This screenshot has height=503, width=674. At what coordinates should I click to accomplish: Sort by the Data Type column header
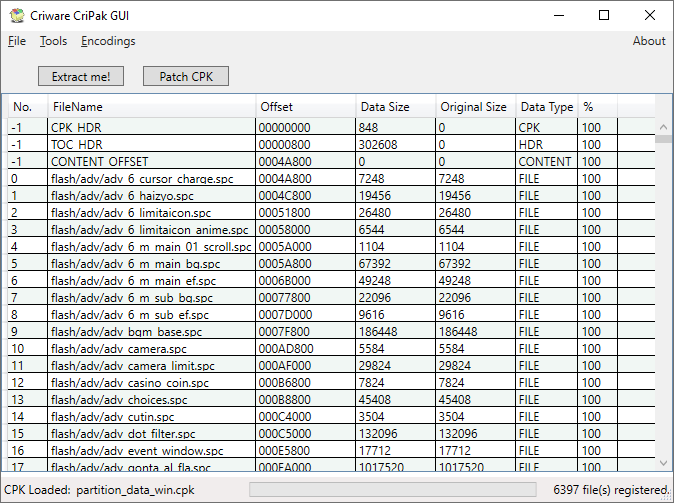[x=547, y=107]
